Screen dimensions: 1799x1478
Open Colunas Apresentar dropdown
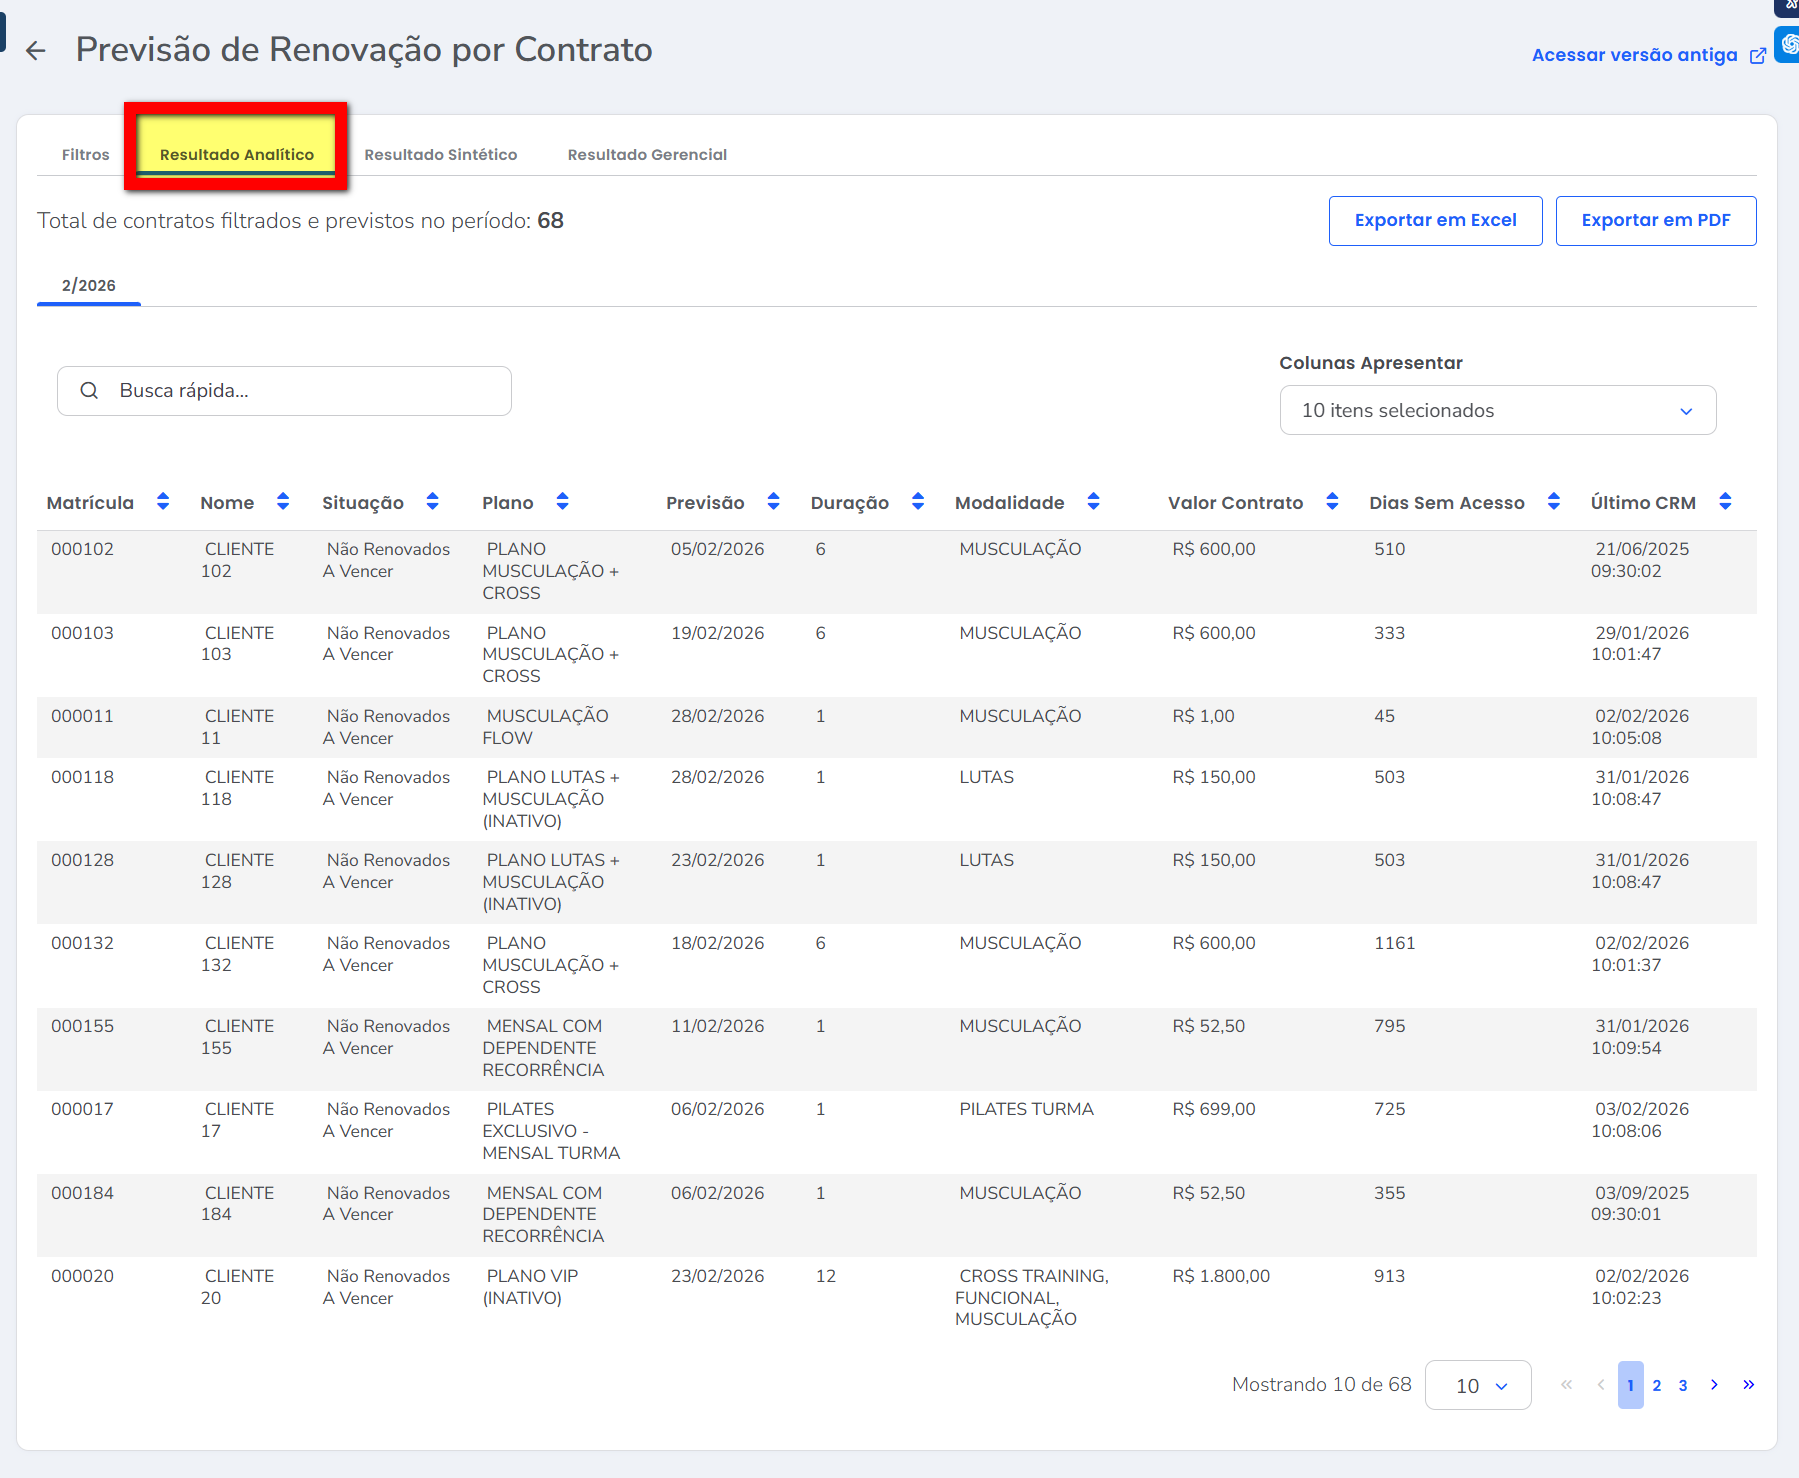pyautogui.click(x=1497, y=410)
